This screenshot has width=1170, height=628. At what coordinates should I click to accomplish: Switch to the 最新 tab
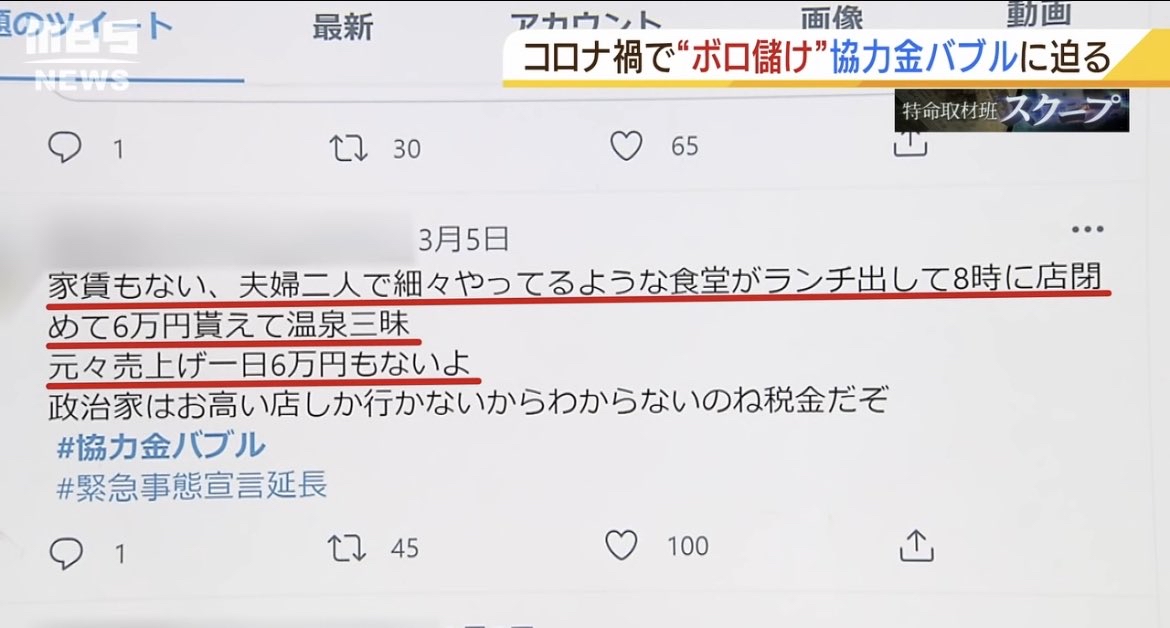342,28
